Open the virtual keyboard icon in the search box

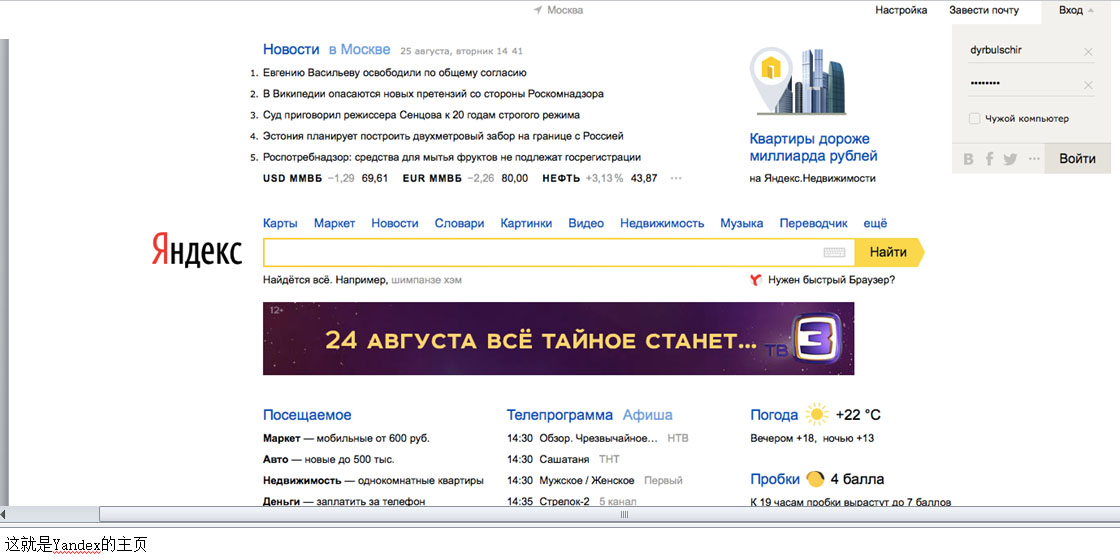click(834, 252)
